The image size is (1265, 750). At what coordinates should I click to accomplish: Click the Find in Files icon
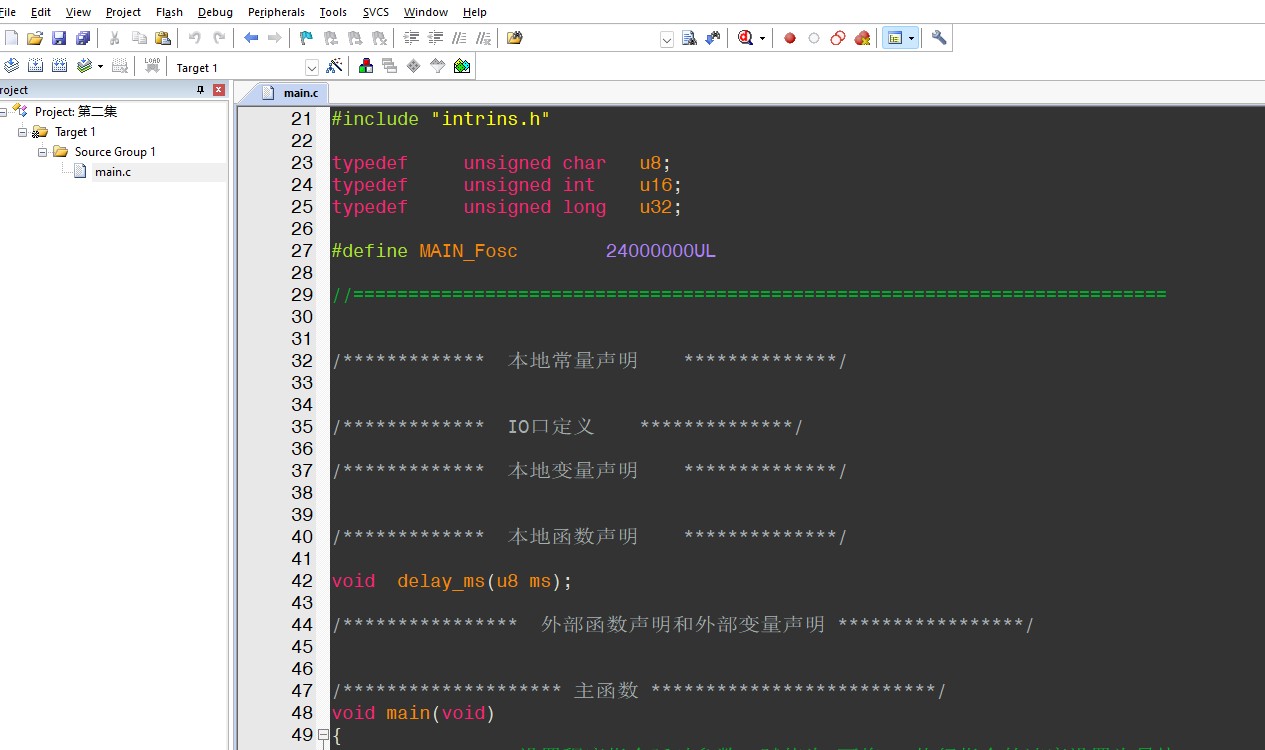click(x=689, y=38)
